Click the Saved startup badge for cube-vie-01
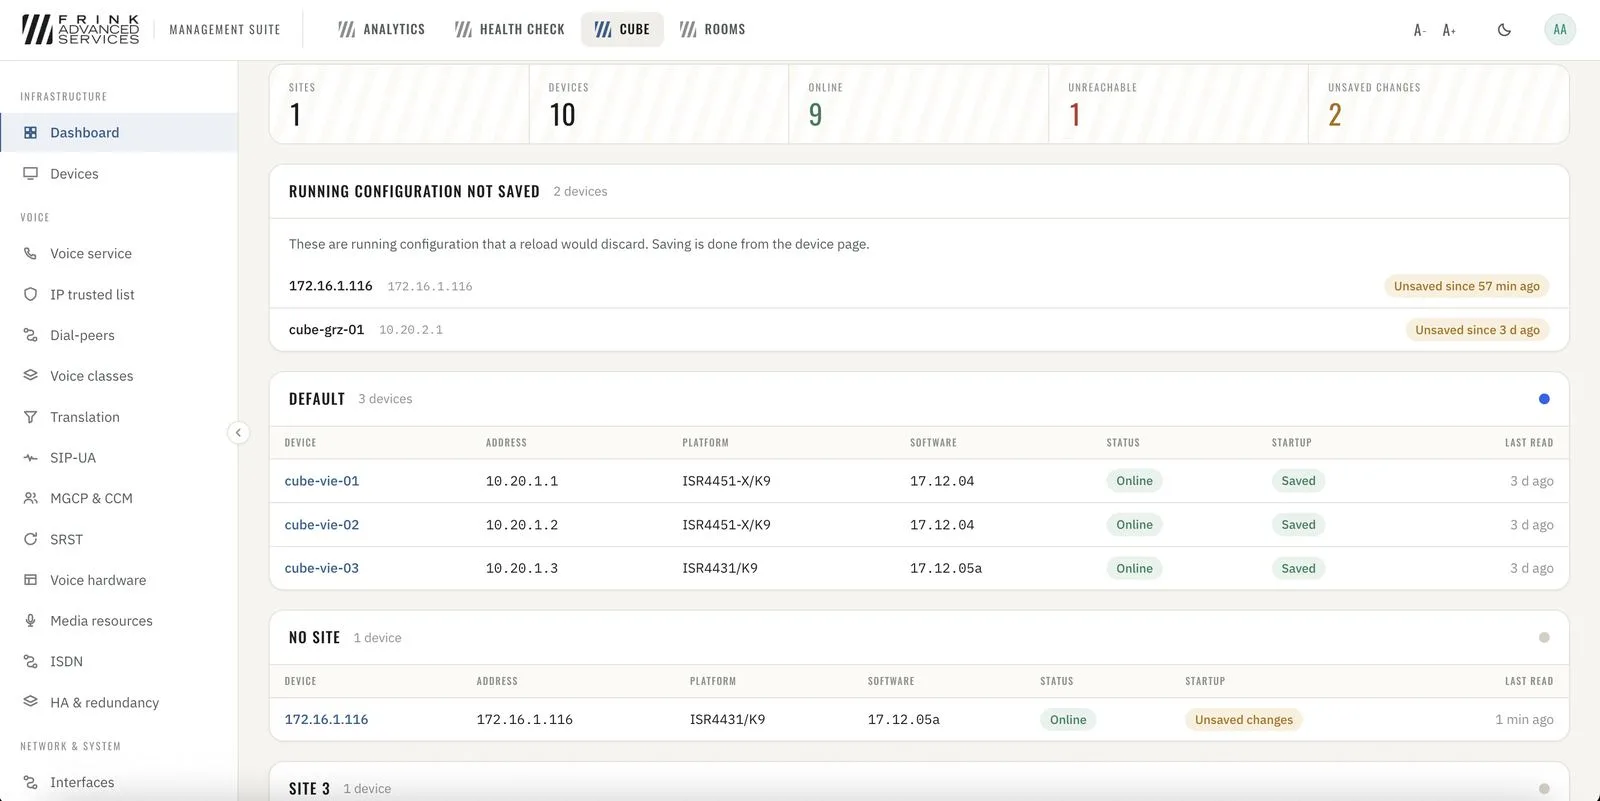 tap(1299, 481)
